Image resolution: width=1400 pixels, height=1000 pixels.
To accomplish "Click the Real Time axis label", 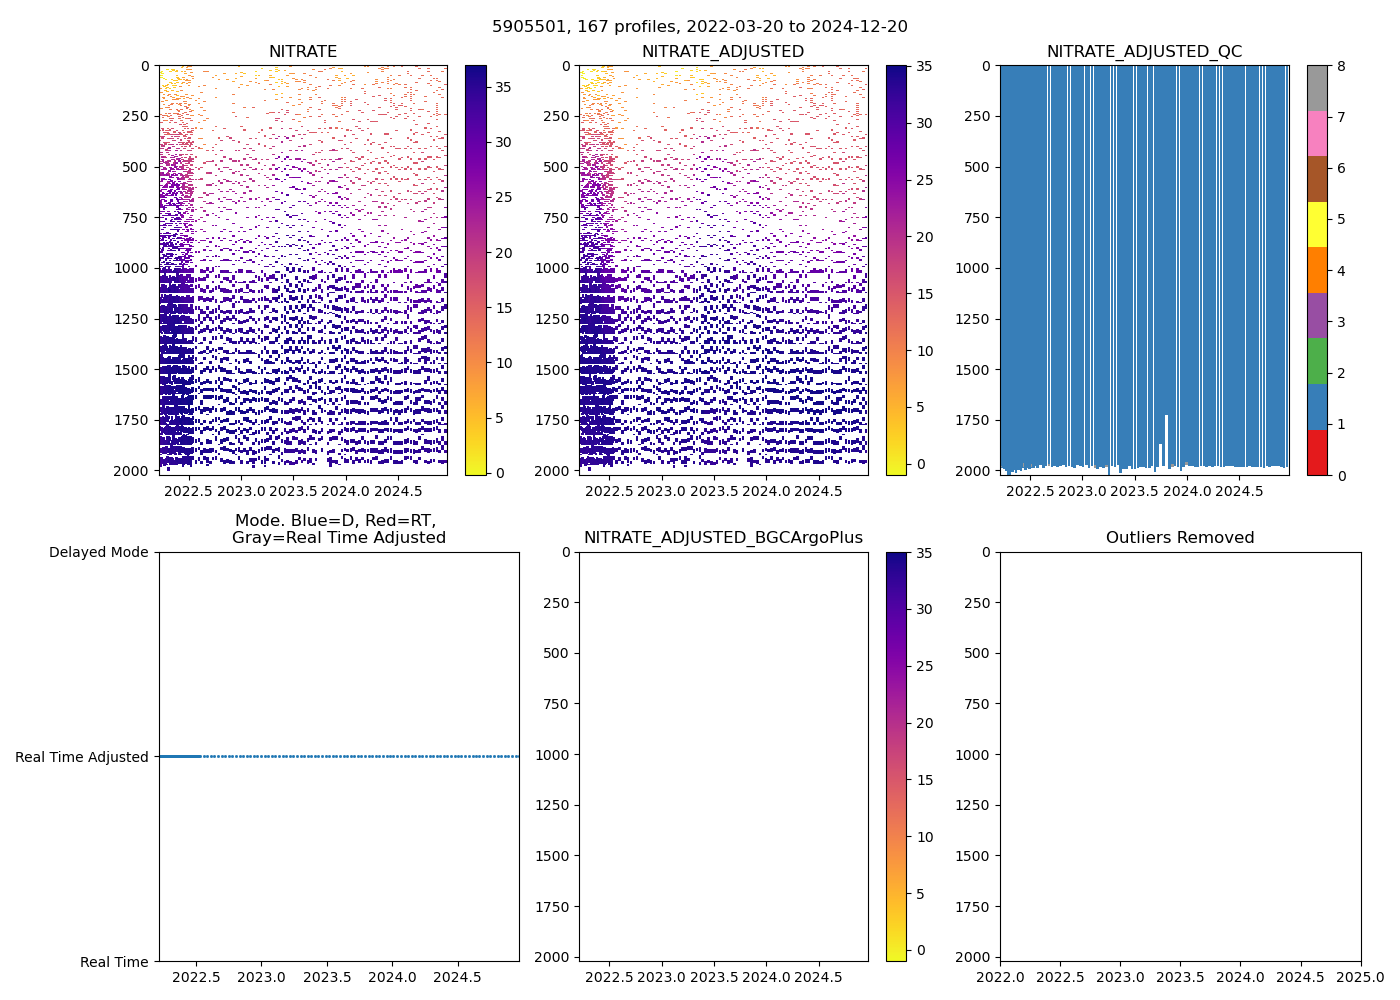I will coord(114,962).
